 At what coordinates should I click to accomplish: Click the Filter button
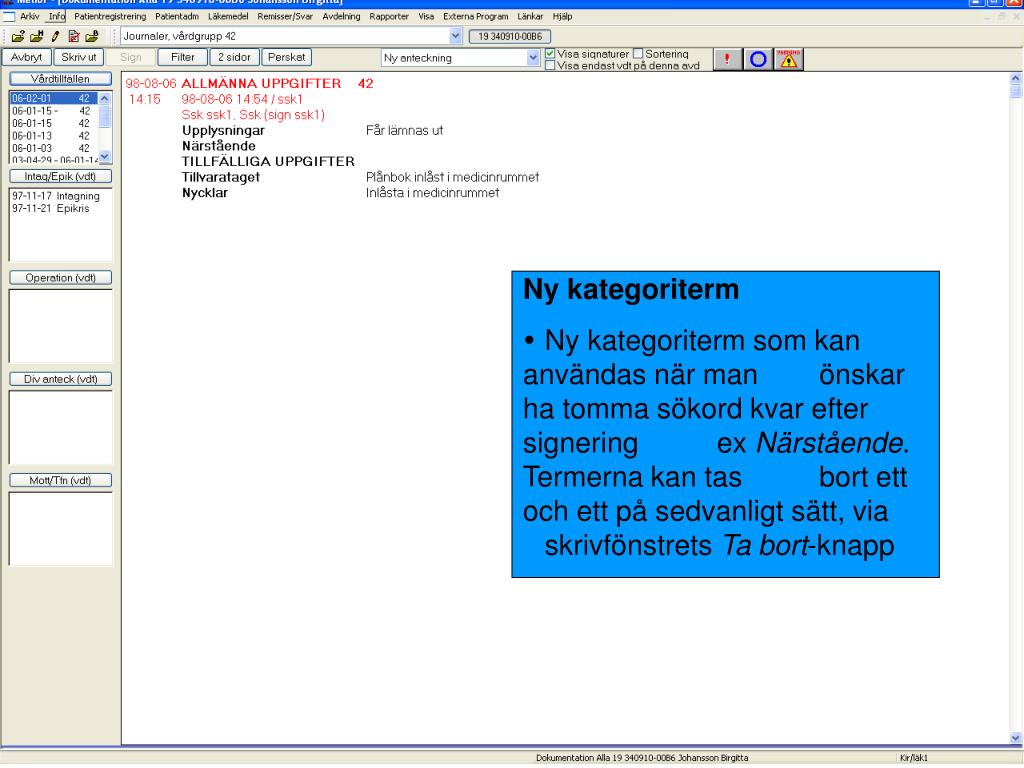[182, 57]
